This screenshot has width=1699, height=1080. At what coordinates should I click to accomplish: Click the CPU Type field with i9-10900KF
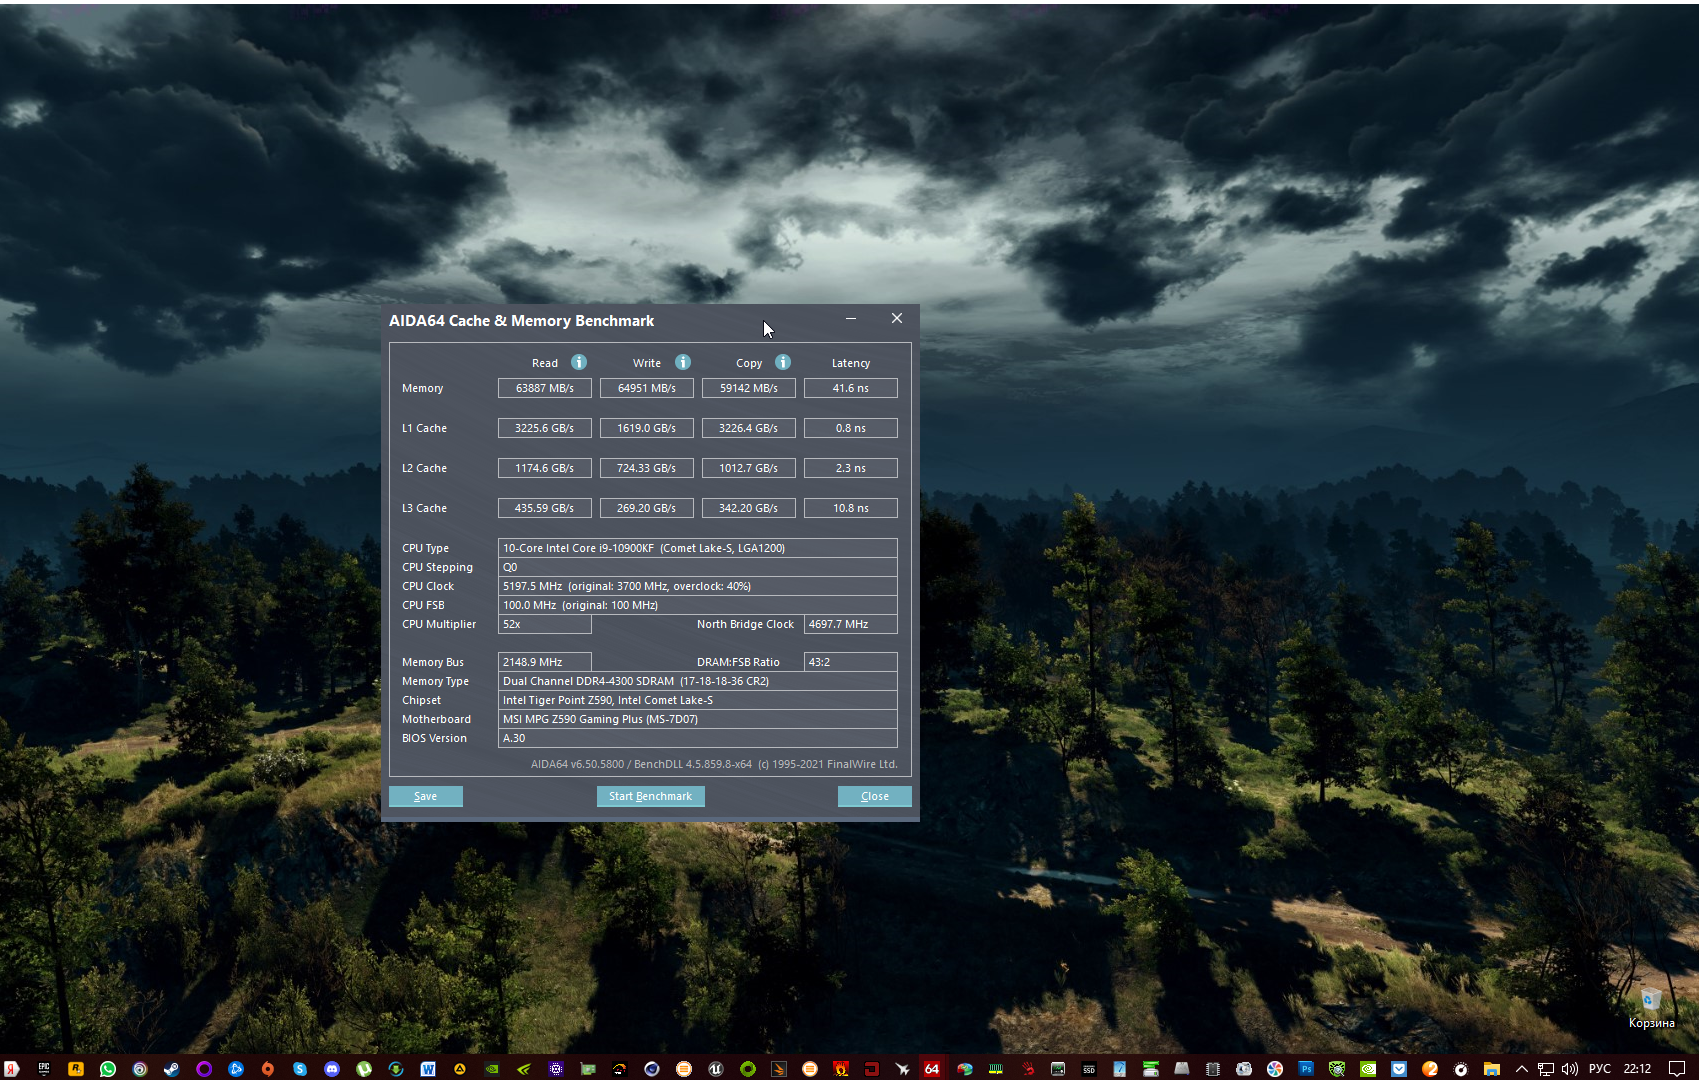pyautogui.click(x=698, y=548)
